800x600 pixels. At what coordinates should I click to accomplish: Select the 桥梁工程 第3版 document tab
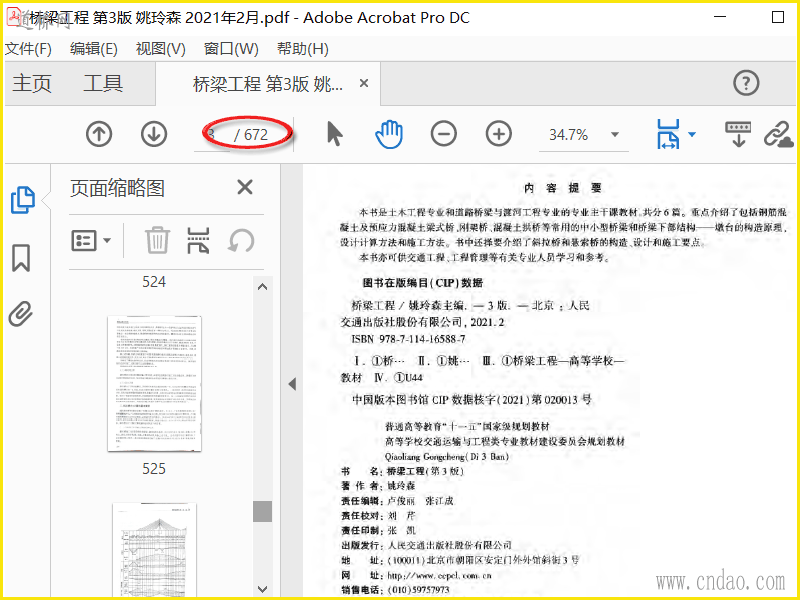pyautogui.click(x=267, y=84)
